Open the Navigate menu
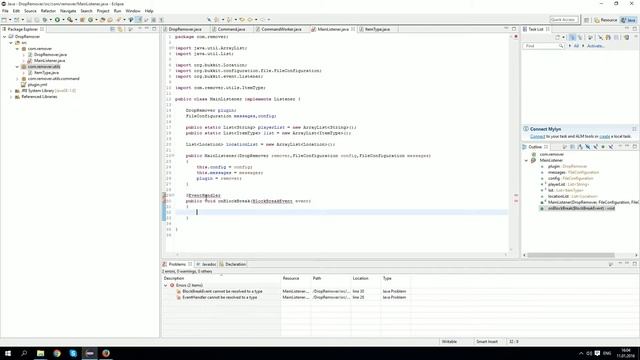This screenshot has height=360, width=640. tap(68, 11)
